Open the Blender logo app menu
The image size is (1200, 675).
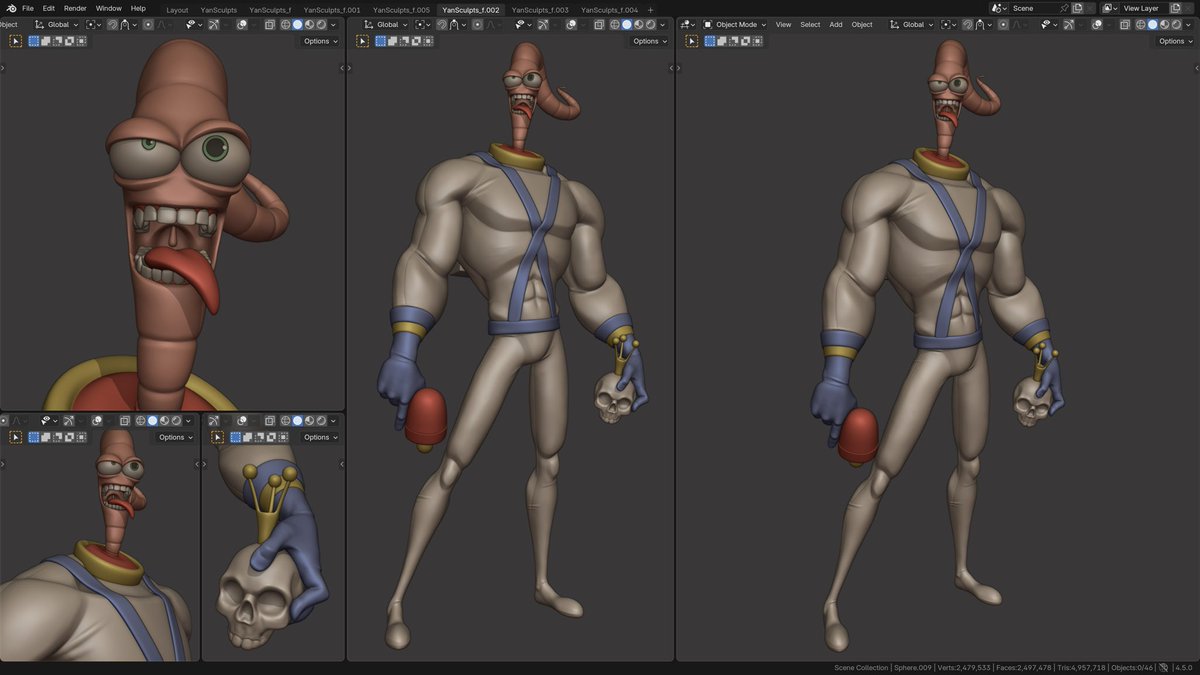click(11, 8)
